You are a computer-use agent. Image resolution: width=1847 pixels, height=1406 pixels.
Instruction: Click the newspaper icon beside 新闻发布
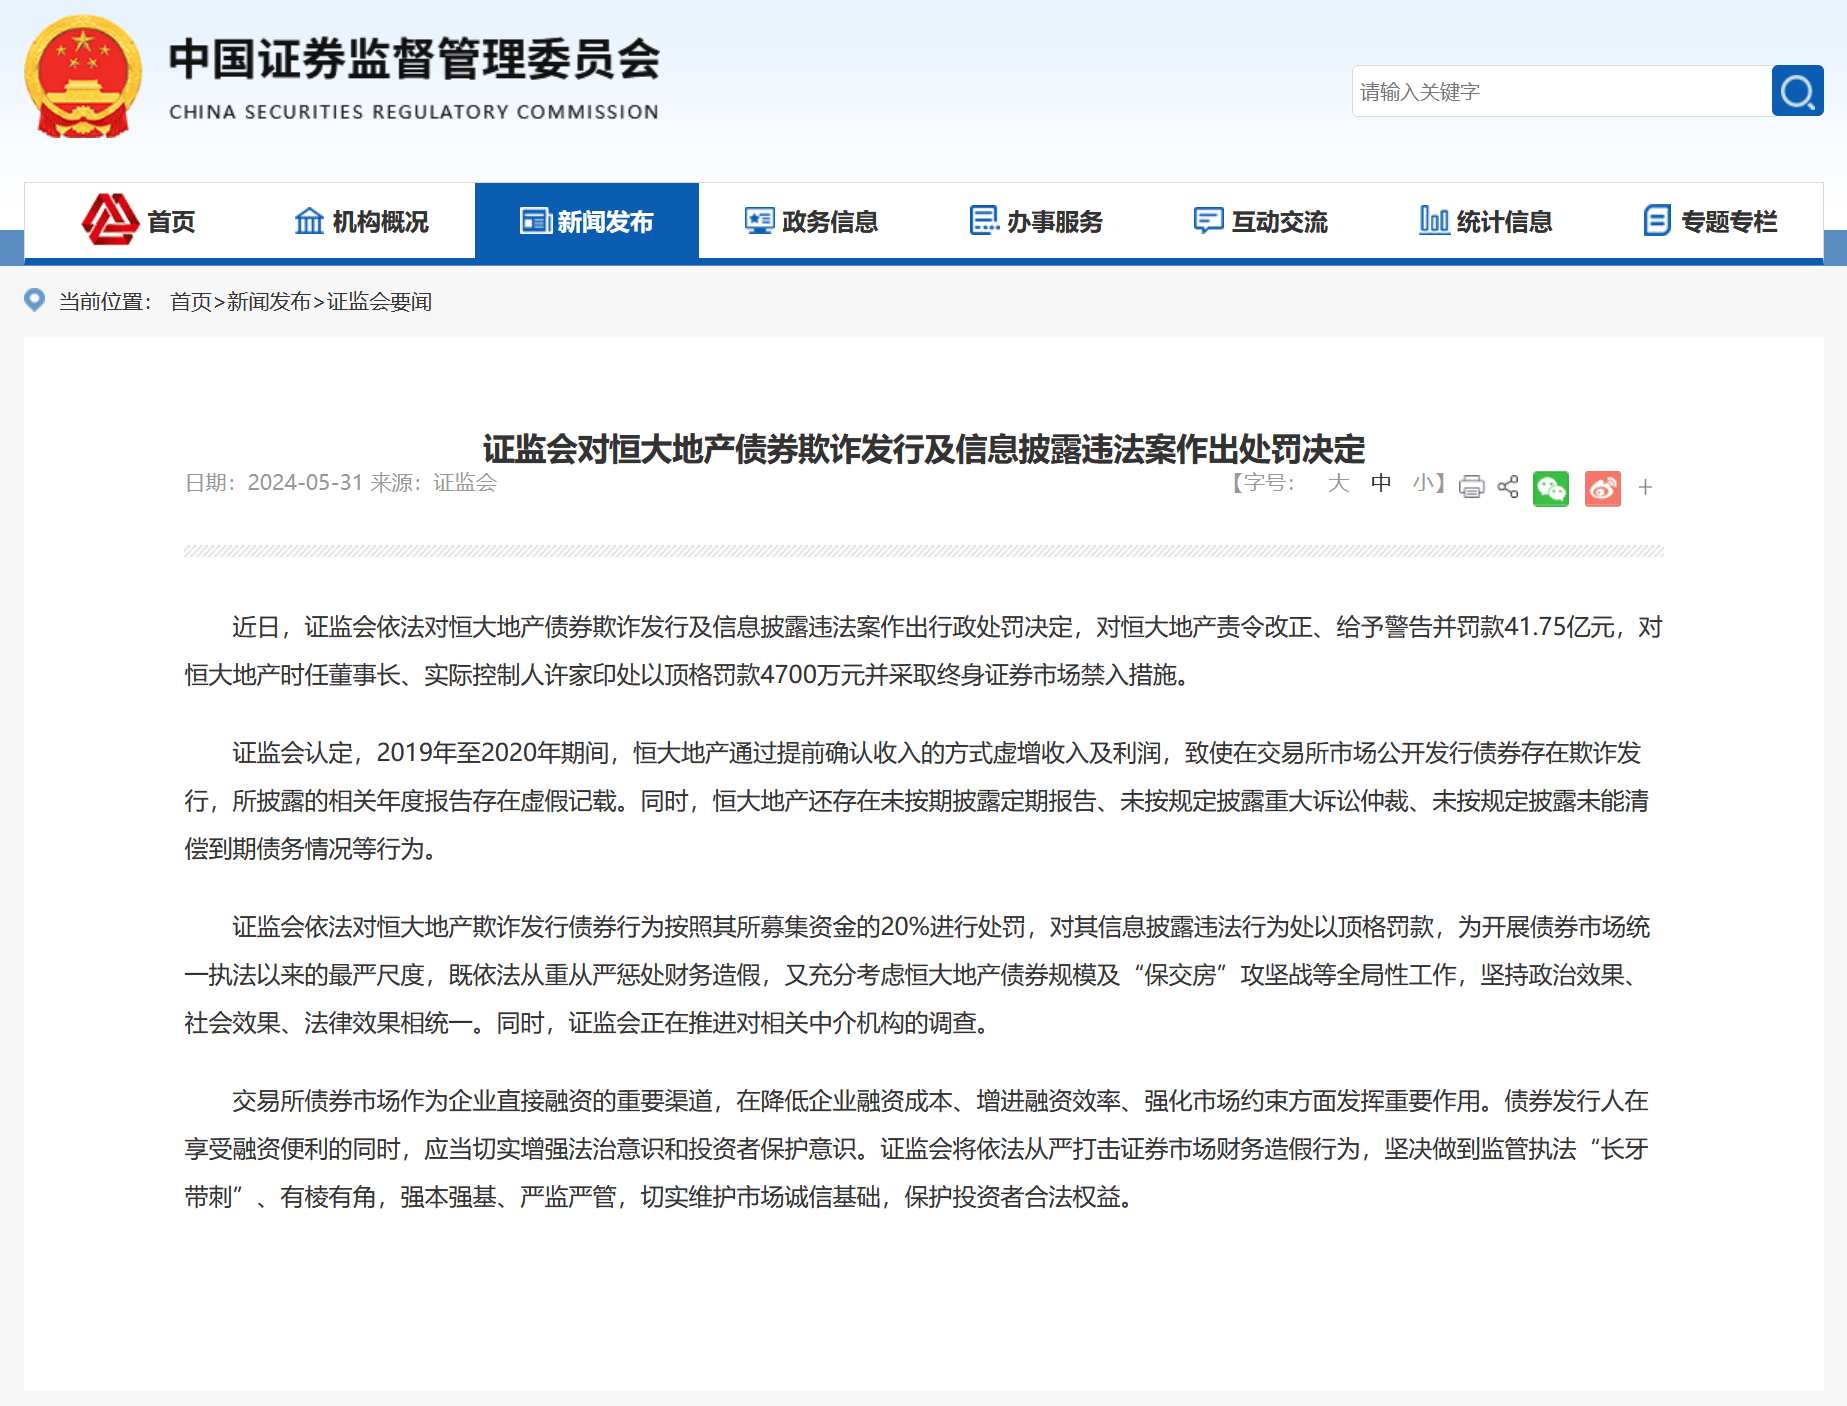click(535, 220)
